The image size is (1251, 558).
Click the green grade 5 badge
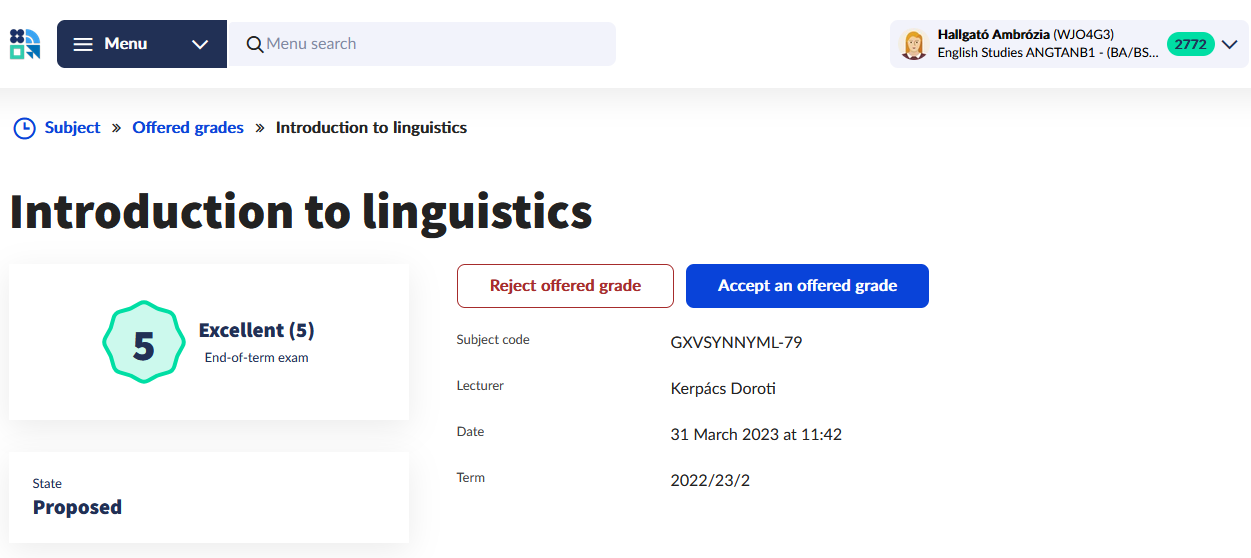(144, 343)
